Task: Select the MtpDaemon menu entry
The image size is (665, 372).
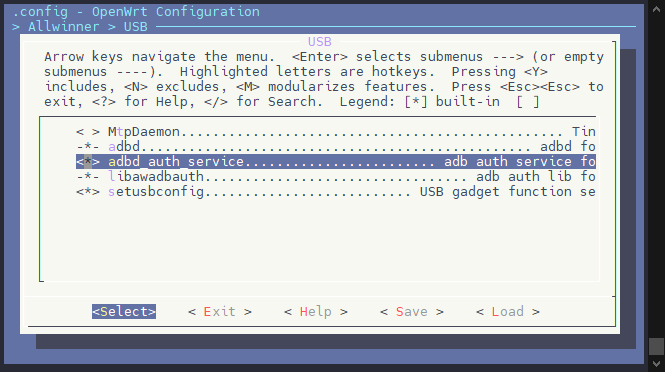Action: click(x=336, y=132)
